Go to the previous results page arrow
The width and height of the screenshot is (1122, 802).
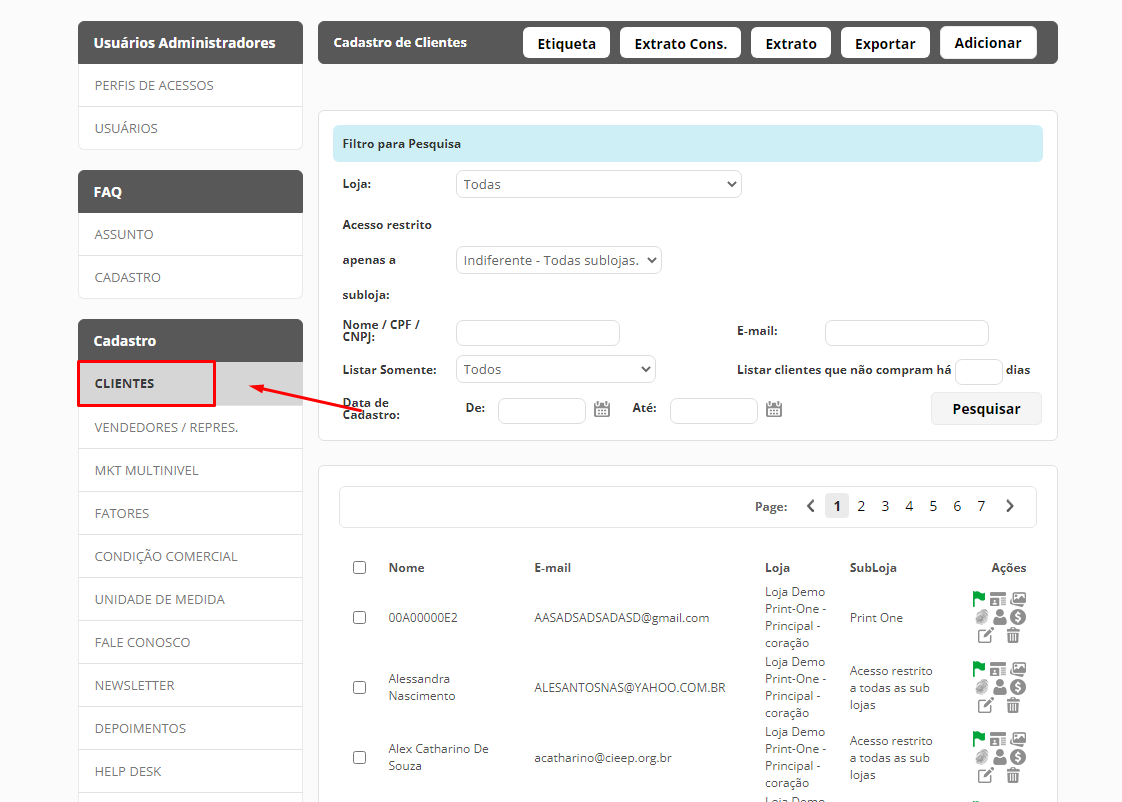tap(811, 506)
